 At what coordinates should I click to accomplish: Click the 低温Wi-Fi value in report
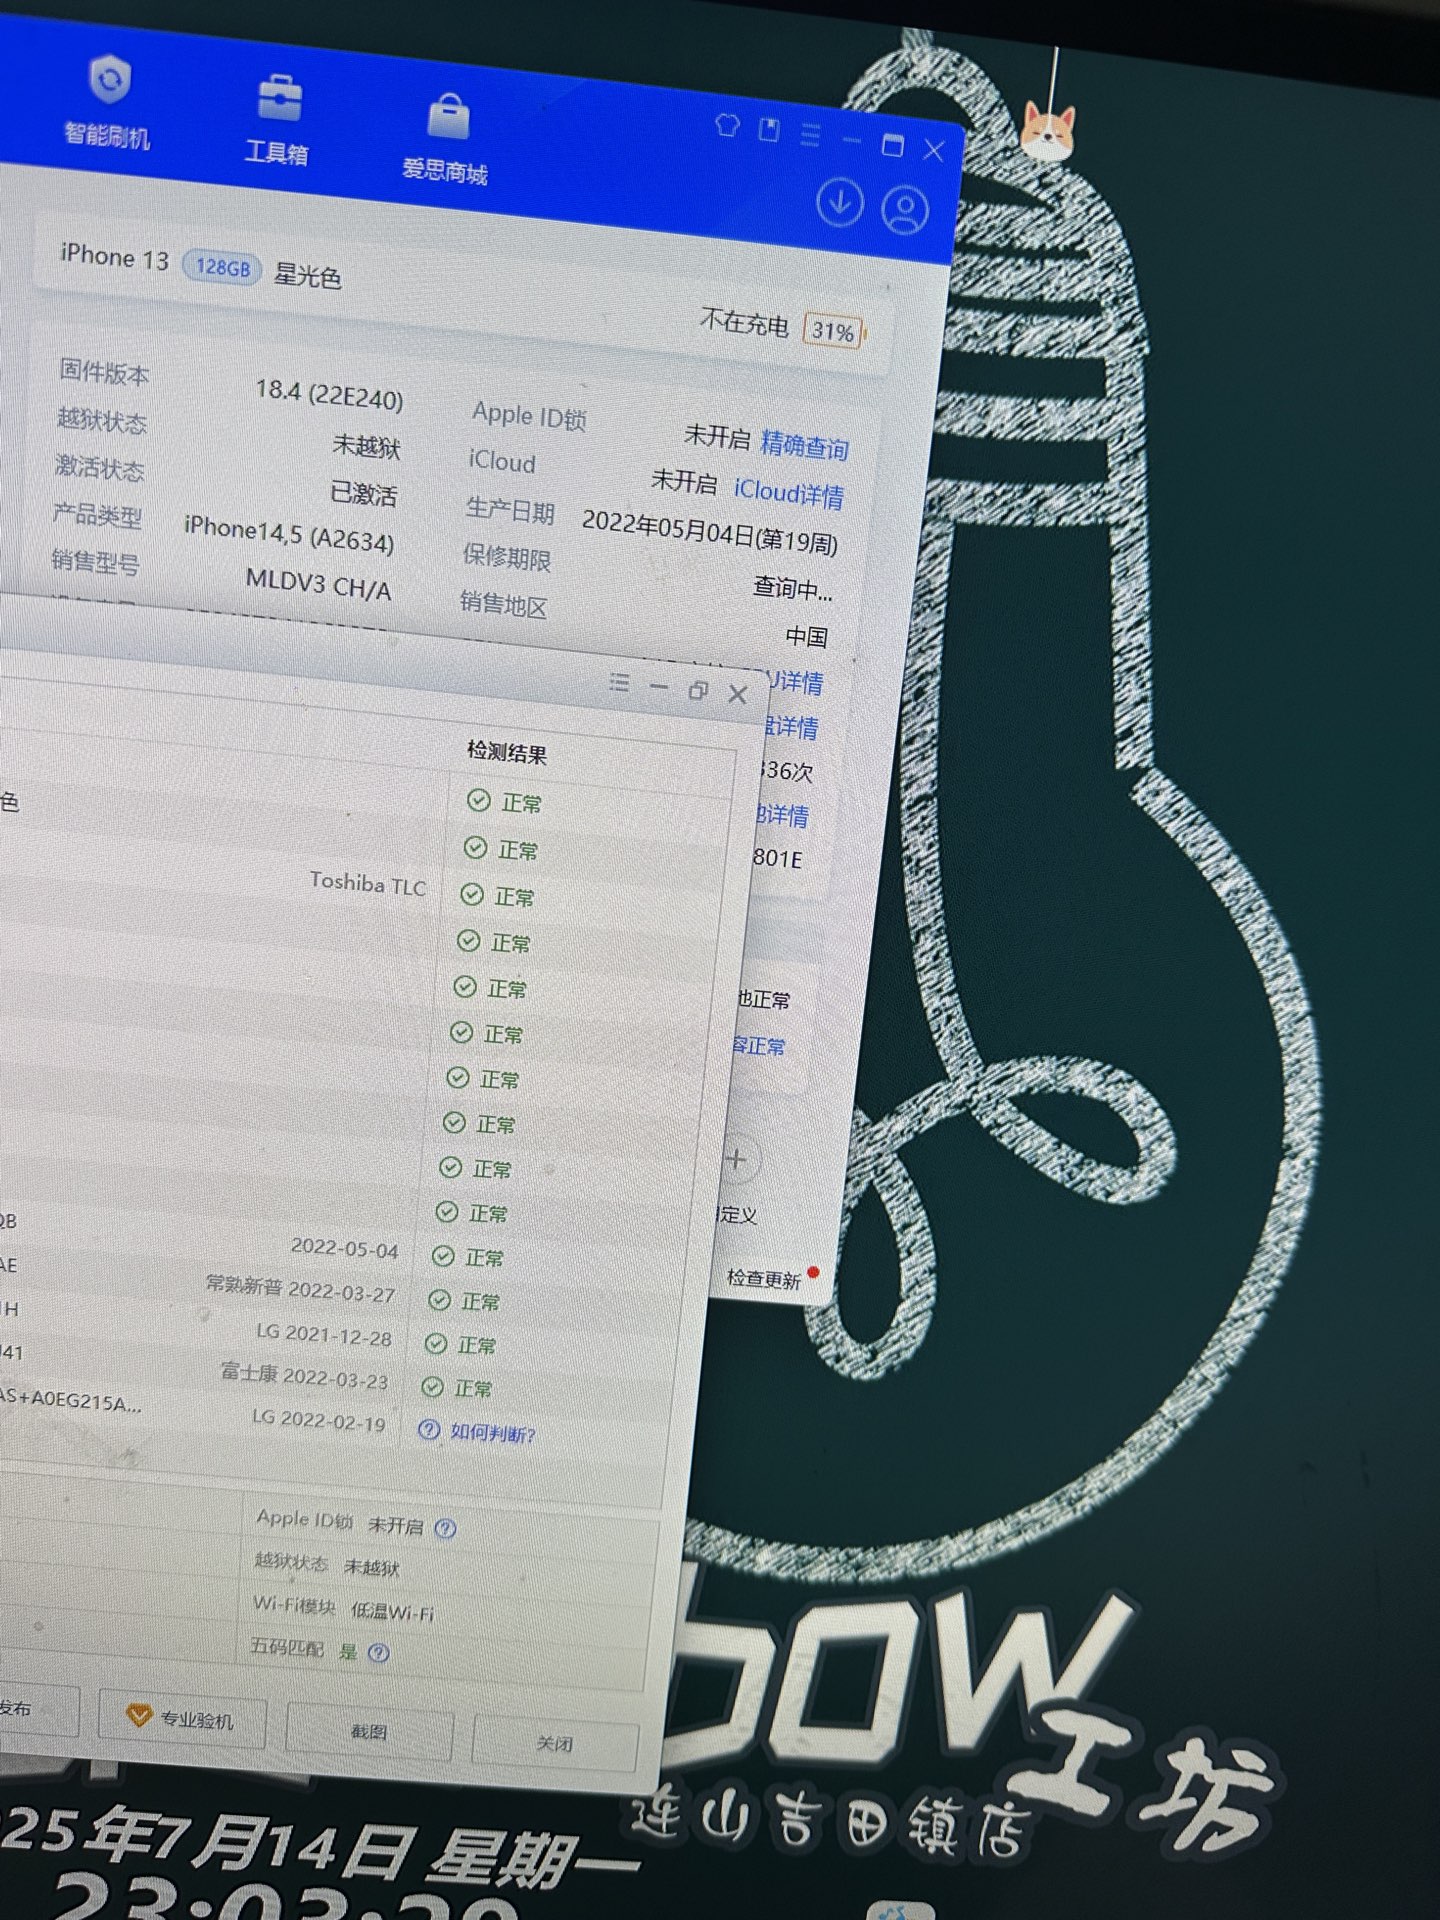392,1611
